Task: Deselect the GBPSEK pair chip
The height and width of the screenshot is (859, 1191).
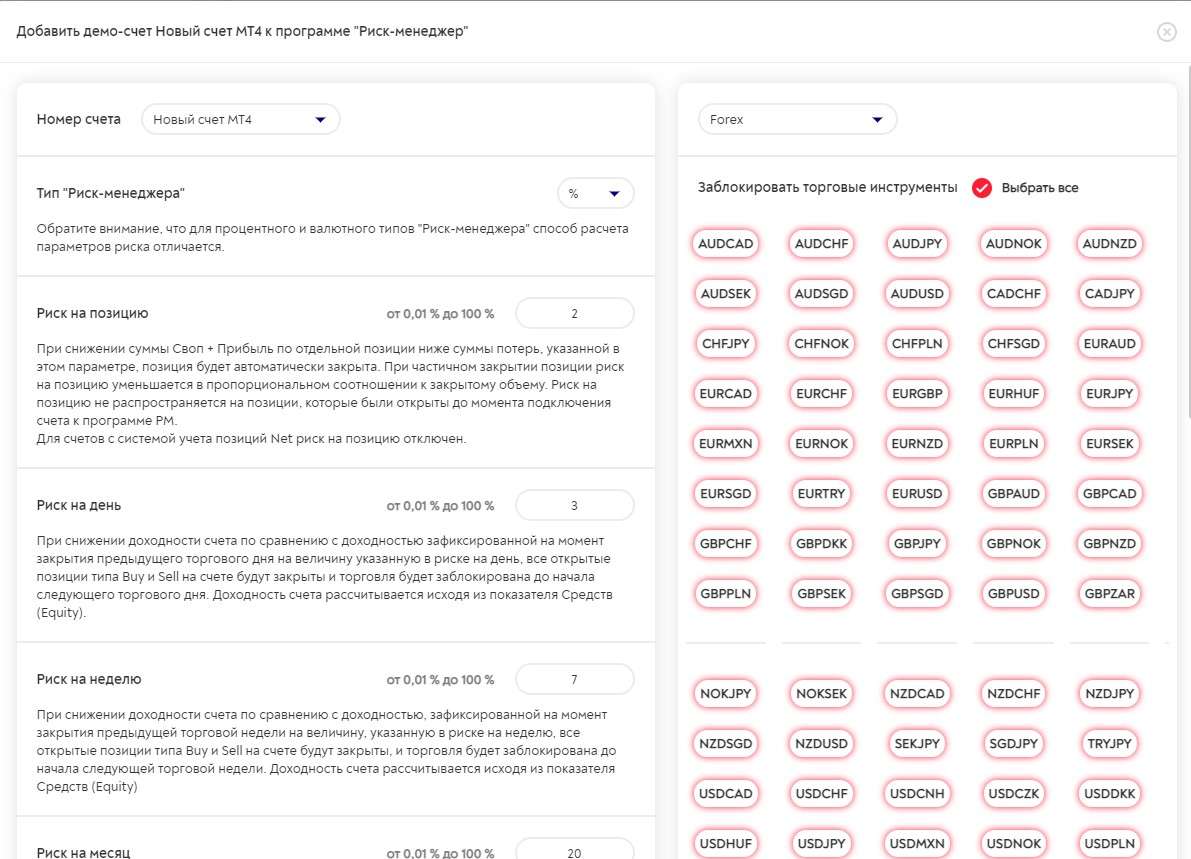Action: tap(821, 595)
